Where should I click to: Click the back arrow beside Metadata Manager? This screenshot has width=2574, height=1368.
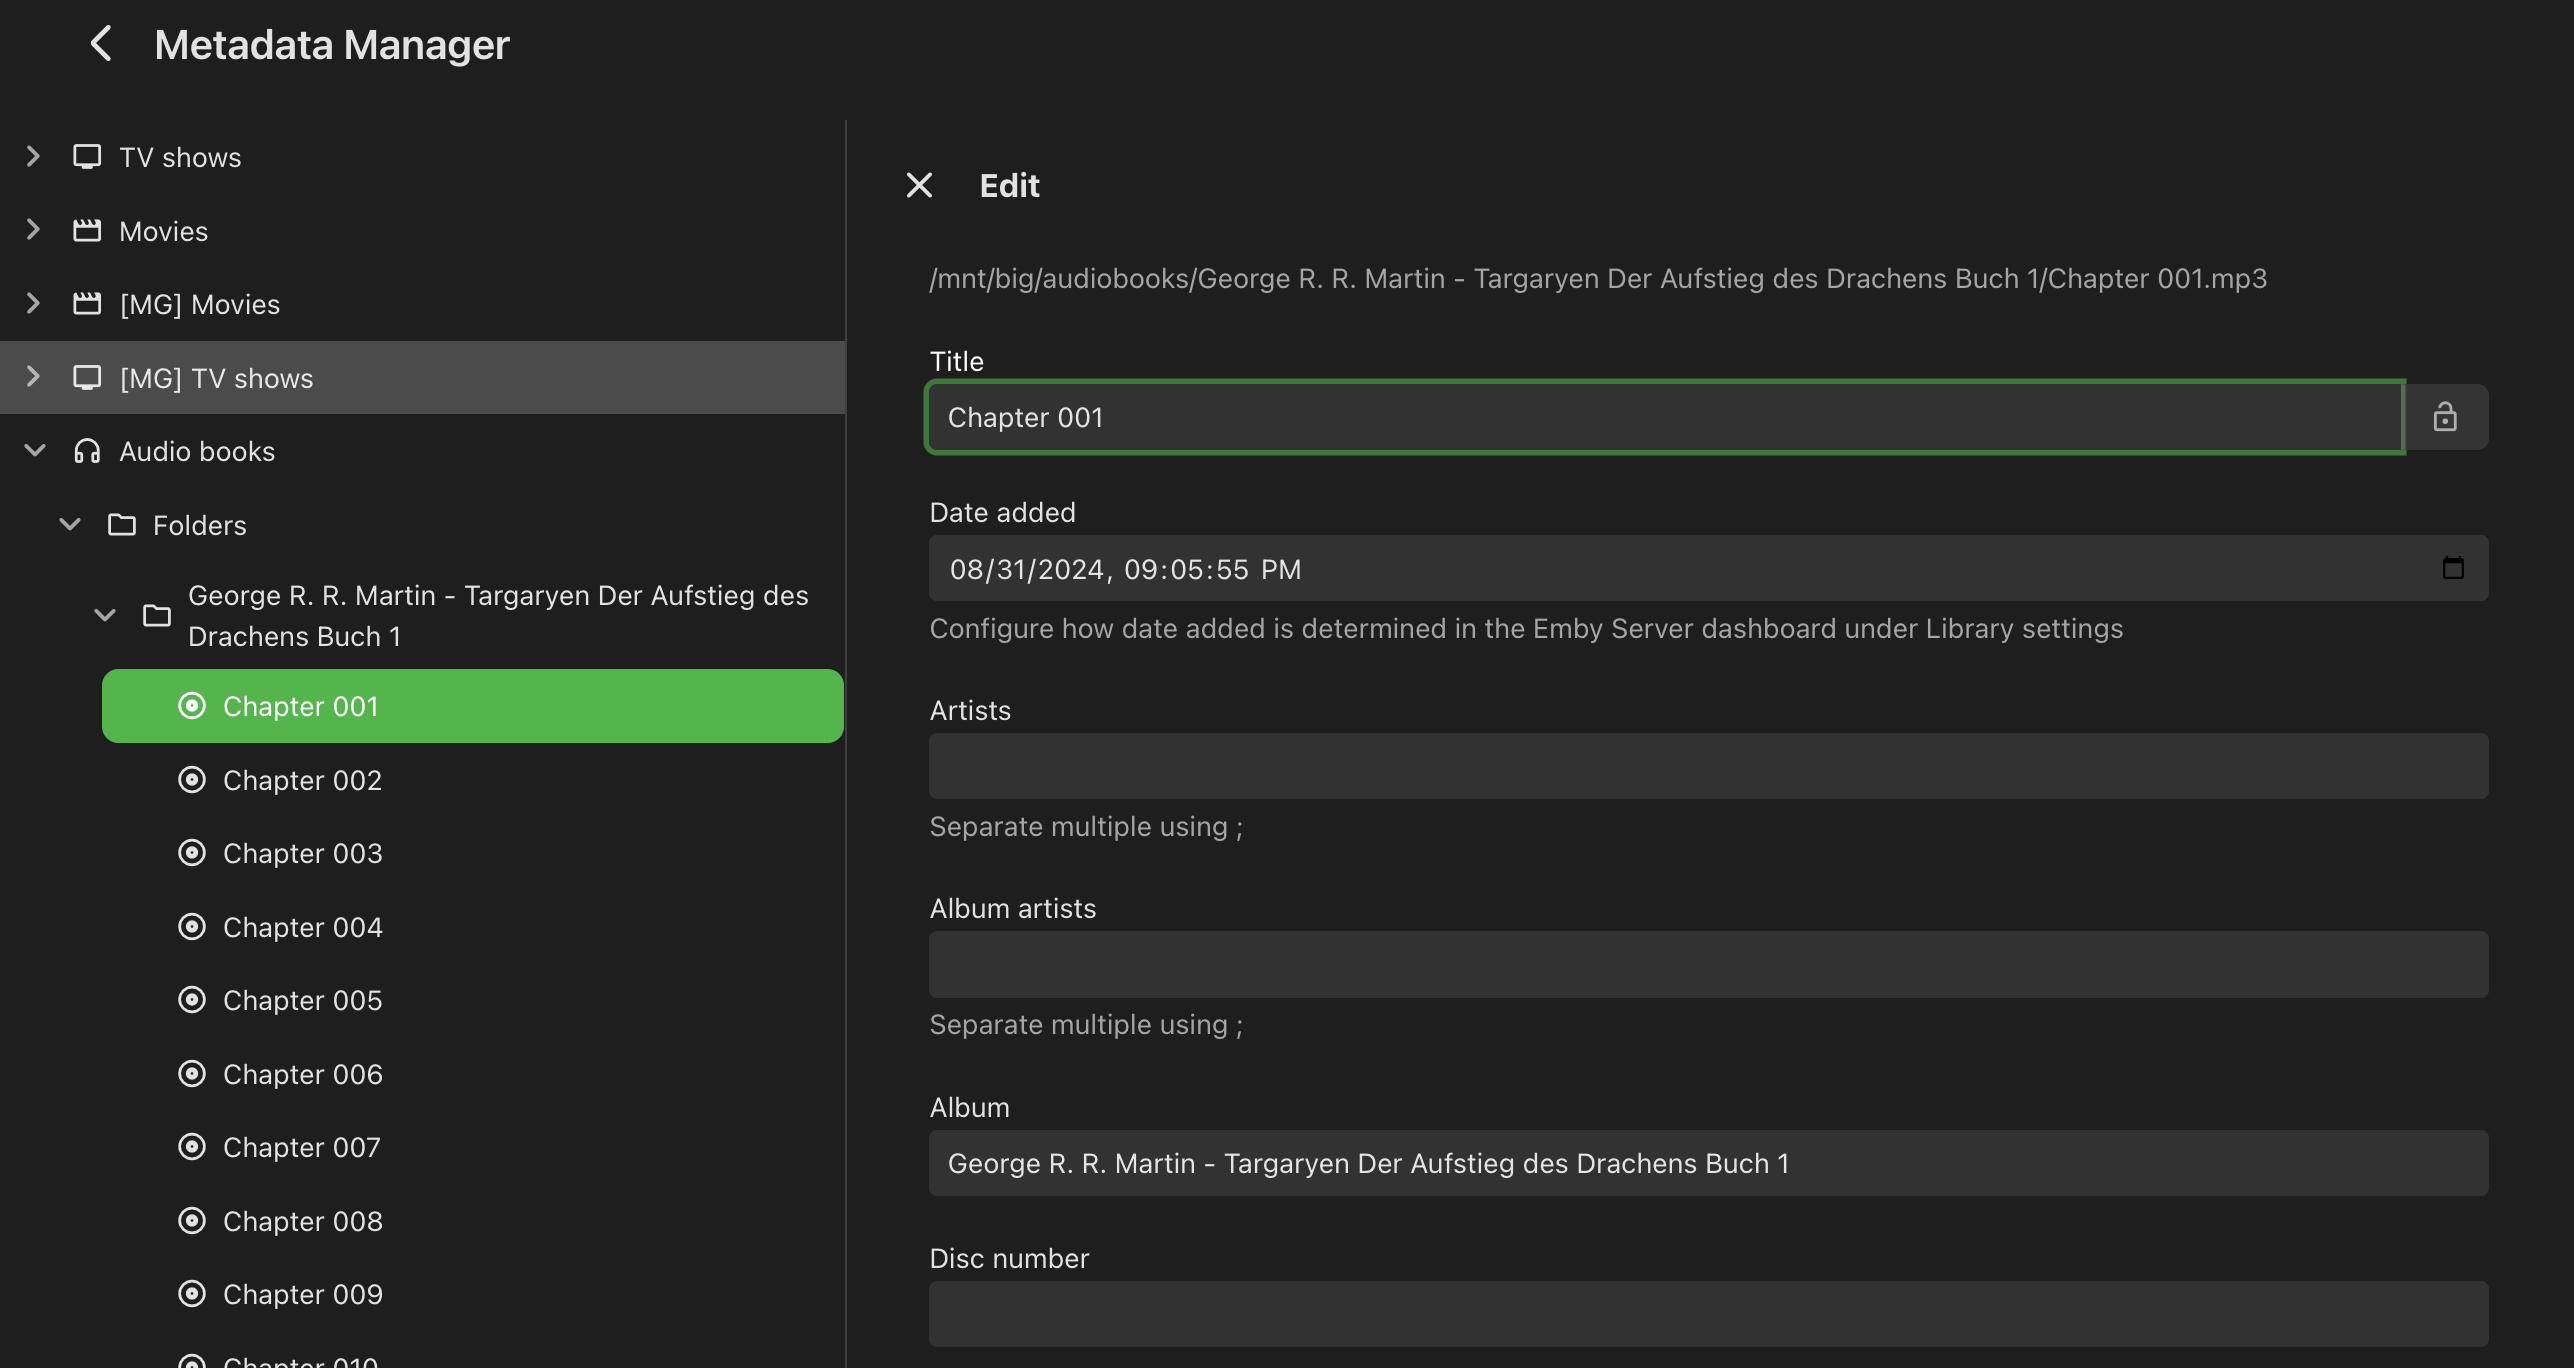coord(101,44)
